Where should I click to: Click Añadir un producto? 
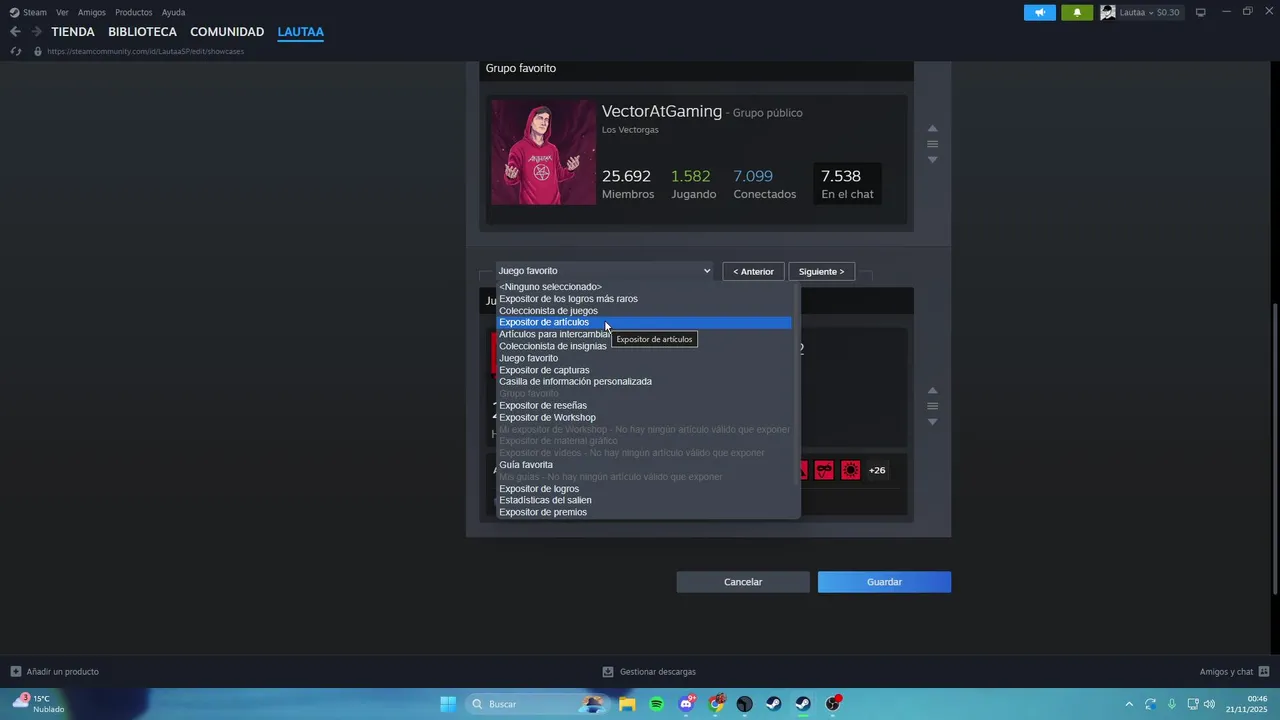click(x=55, y=672)
